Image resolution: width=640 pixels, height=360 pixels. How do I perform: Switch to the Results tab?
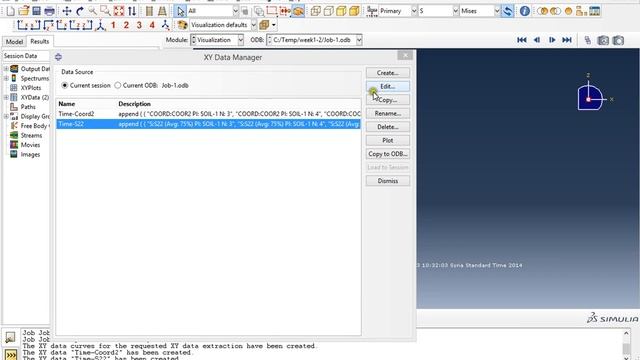tap(40, 41)
